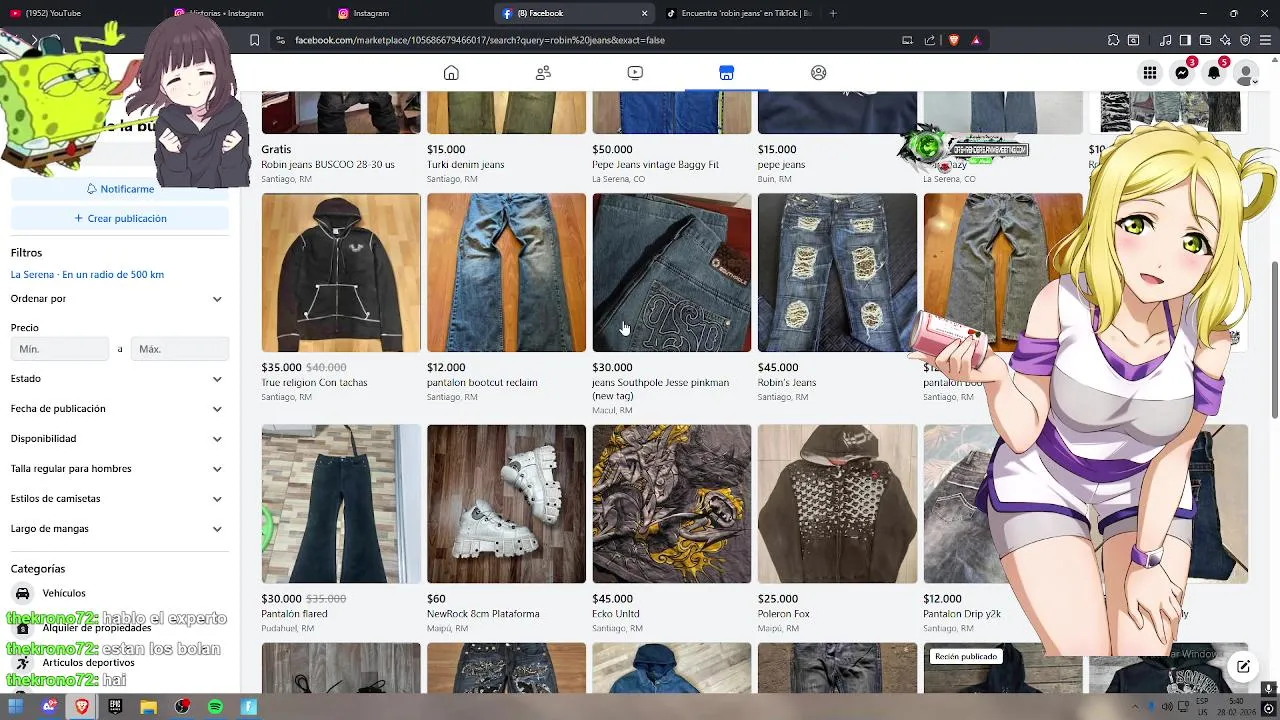The image size is (1280, 720).
Task: Click the floating compose message pencil icon
Action: click(1243, 667)
